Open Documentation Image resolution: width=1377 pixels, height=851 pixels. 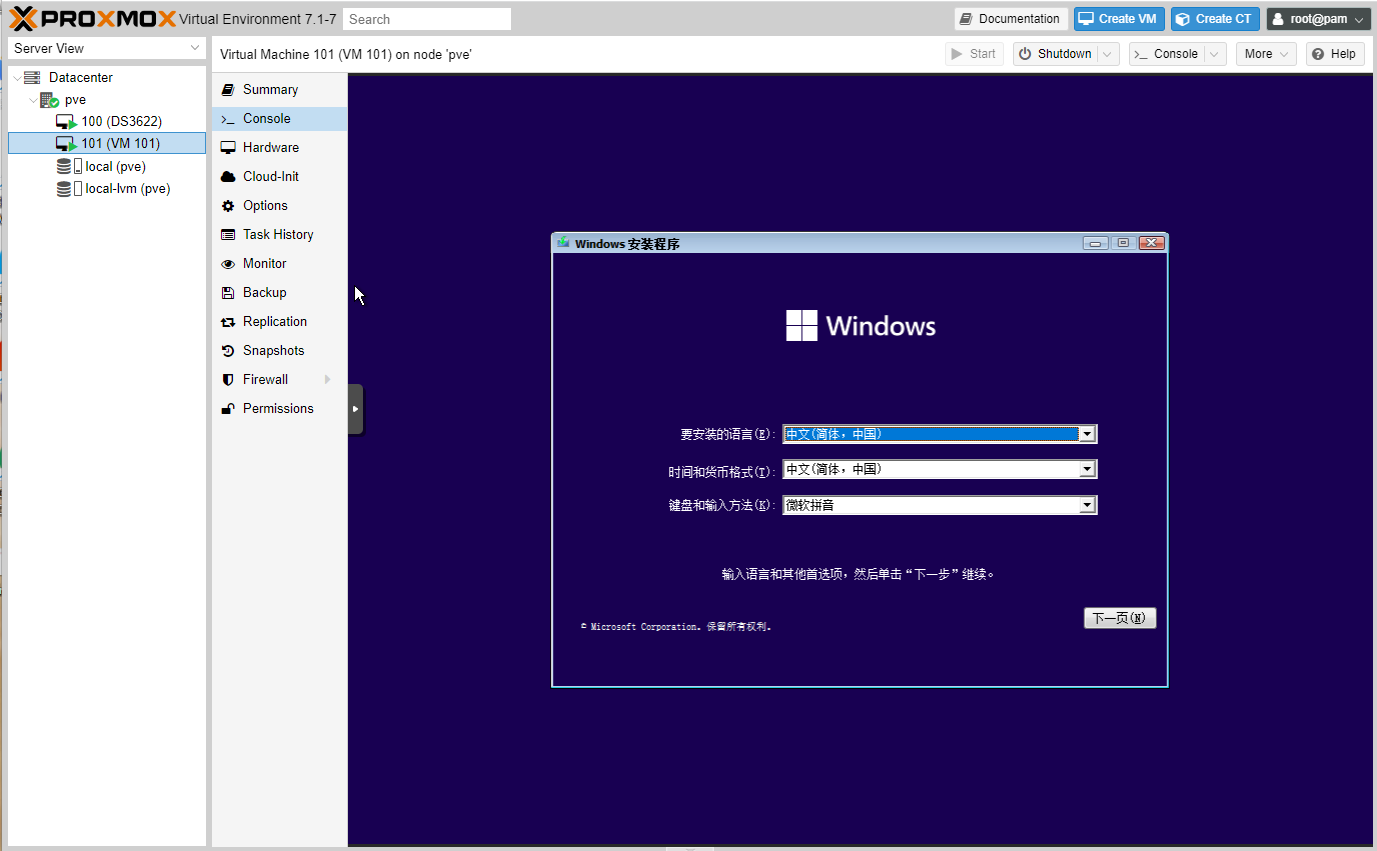(1011, 19)
